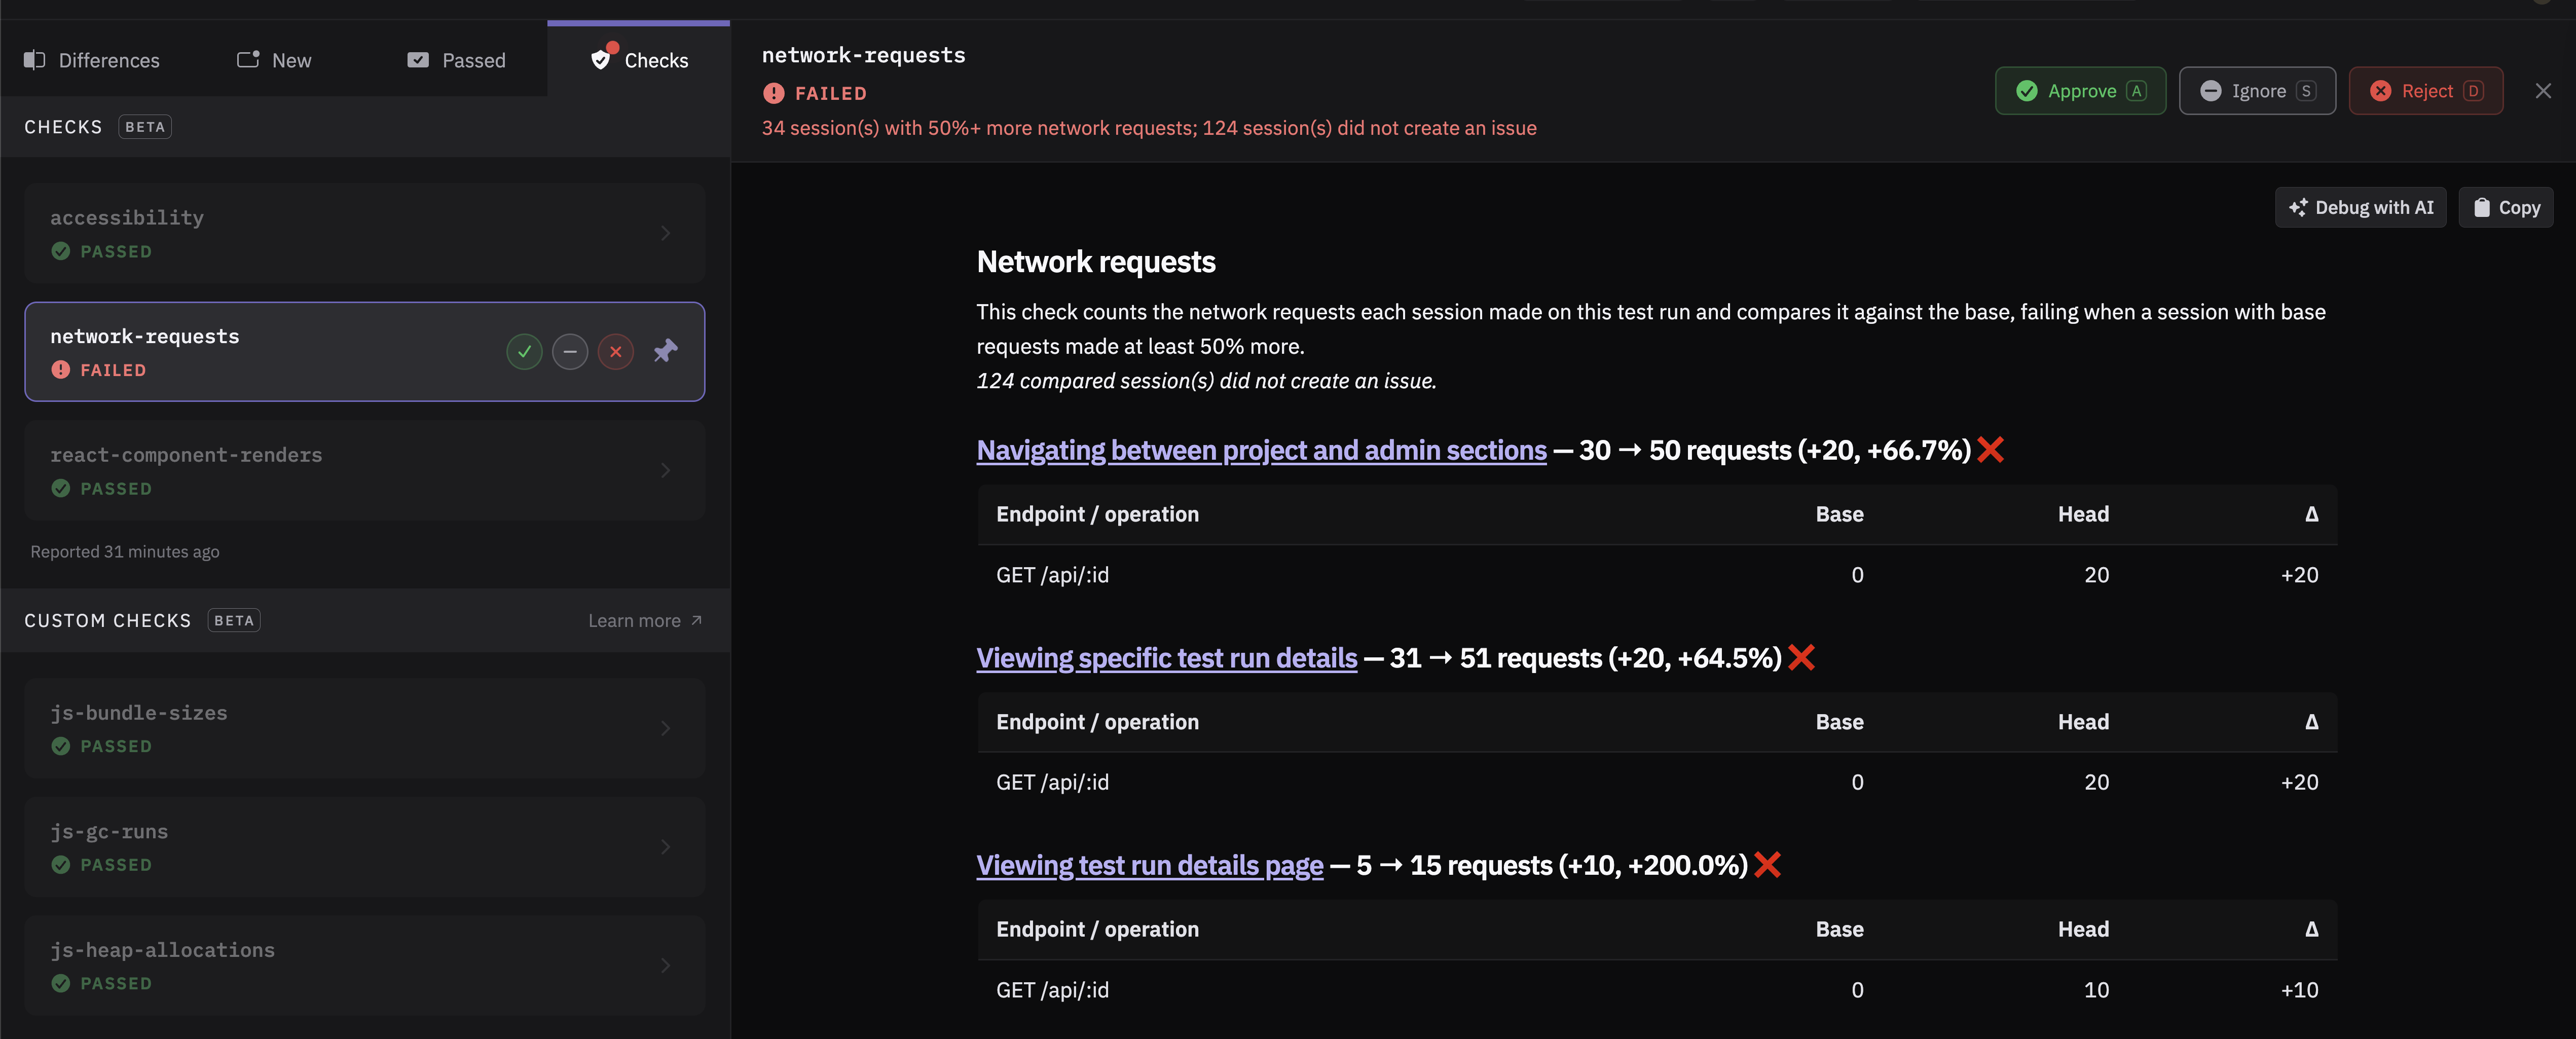Copy the check report with Copy button
Image resolution: width=2576 pixels, height=1039 pixels.
pyautogui.click(x=2505, y=208)
